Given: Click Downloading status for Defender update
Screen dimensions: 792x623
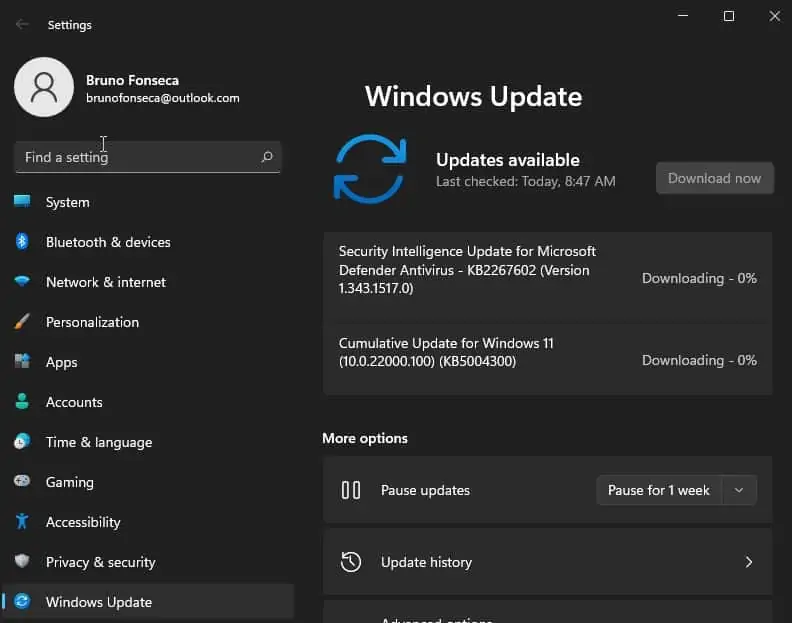Looking at the screenshot, I should click(x=699, y=278).
